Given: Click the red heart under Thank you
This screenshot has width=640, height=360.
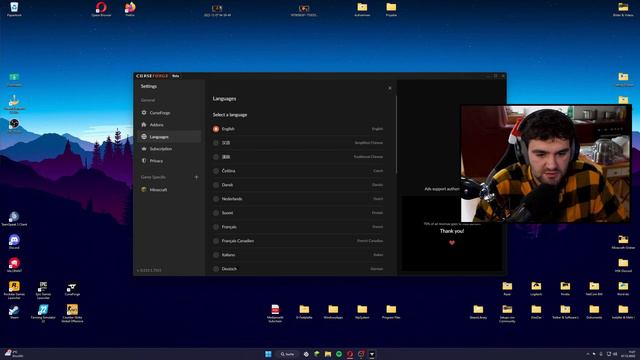Looking at the screenshot, I should pyautogui.click(x=452, y=242).
